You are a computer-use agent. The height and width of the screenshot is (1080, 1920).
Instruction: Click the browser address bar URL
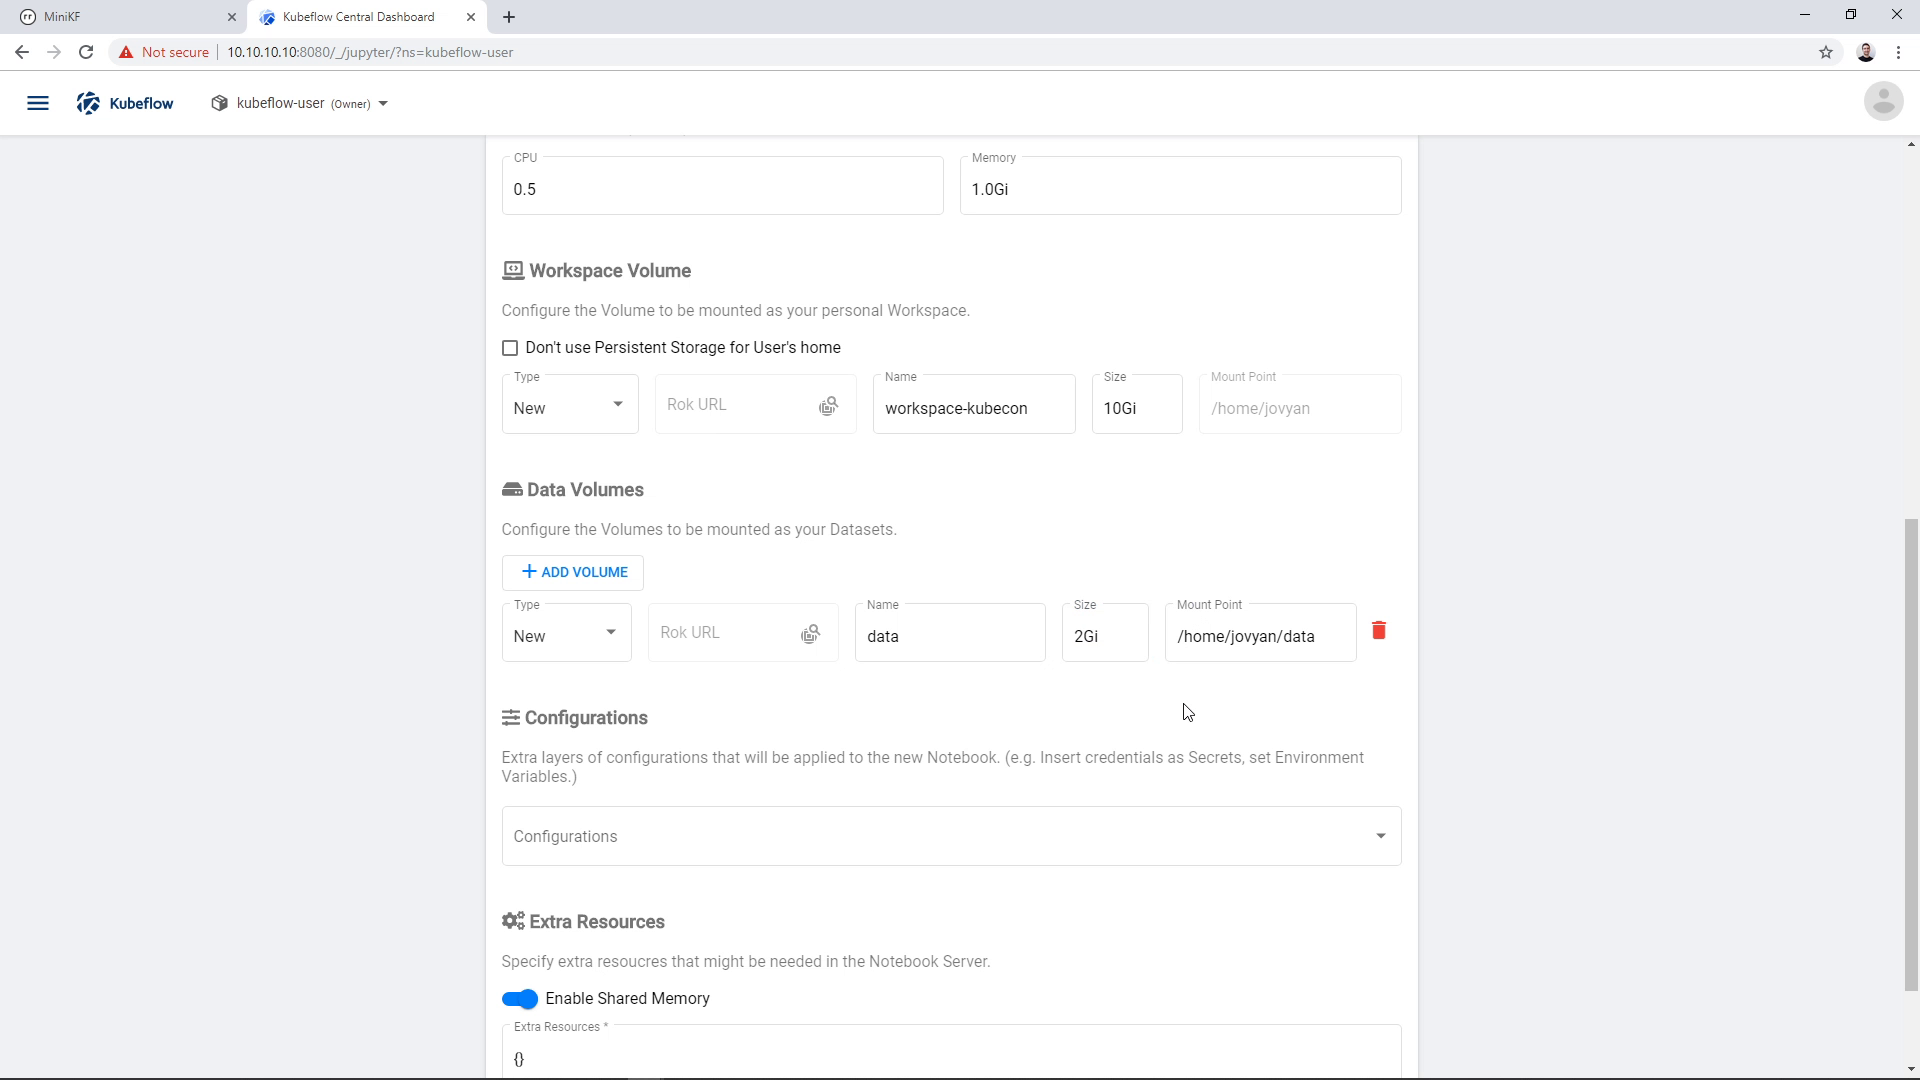coord(370,52)
